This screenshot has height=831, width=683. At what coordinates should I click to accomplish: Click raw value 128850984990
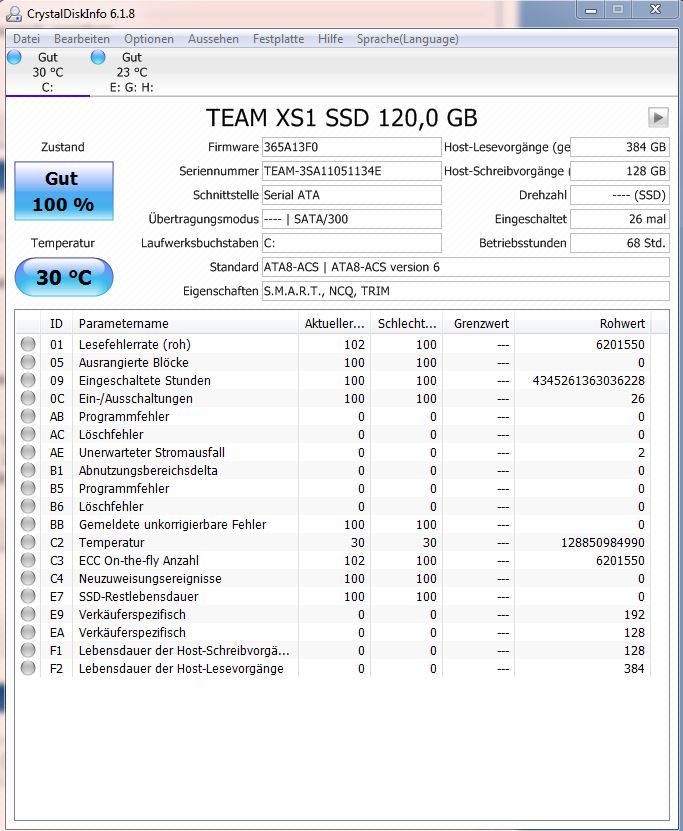[x=602, y=543]
